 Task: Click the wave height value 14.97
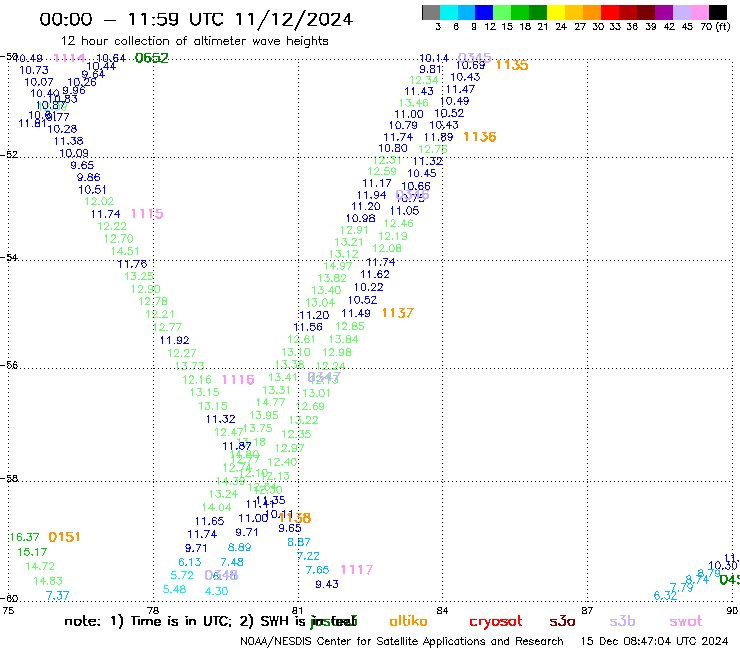pos(338,266)
